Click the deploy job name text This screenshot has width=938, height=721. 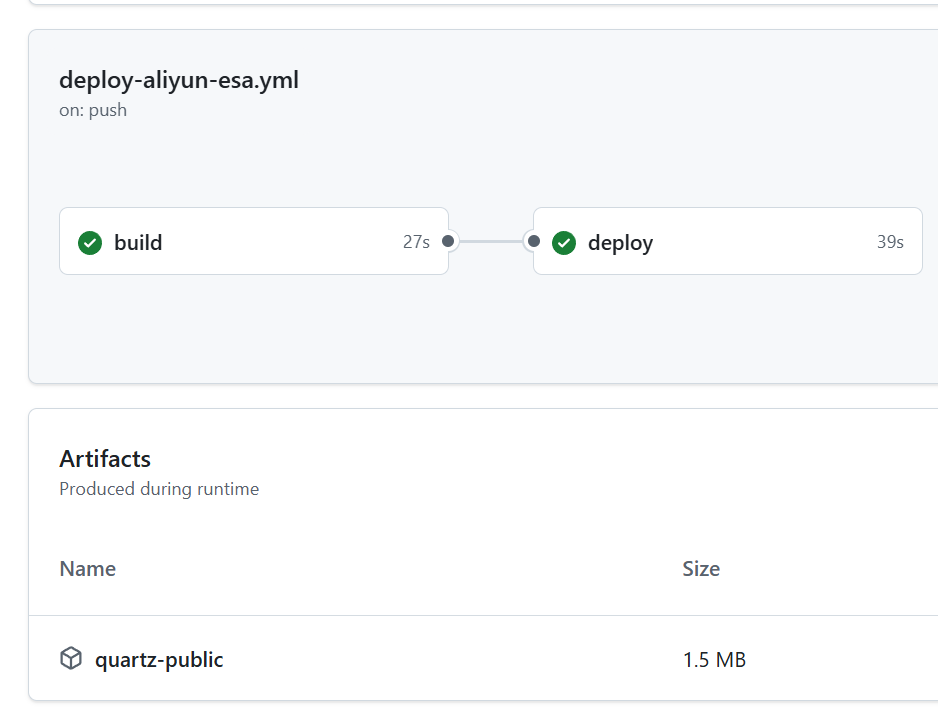[620, 244]
